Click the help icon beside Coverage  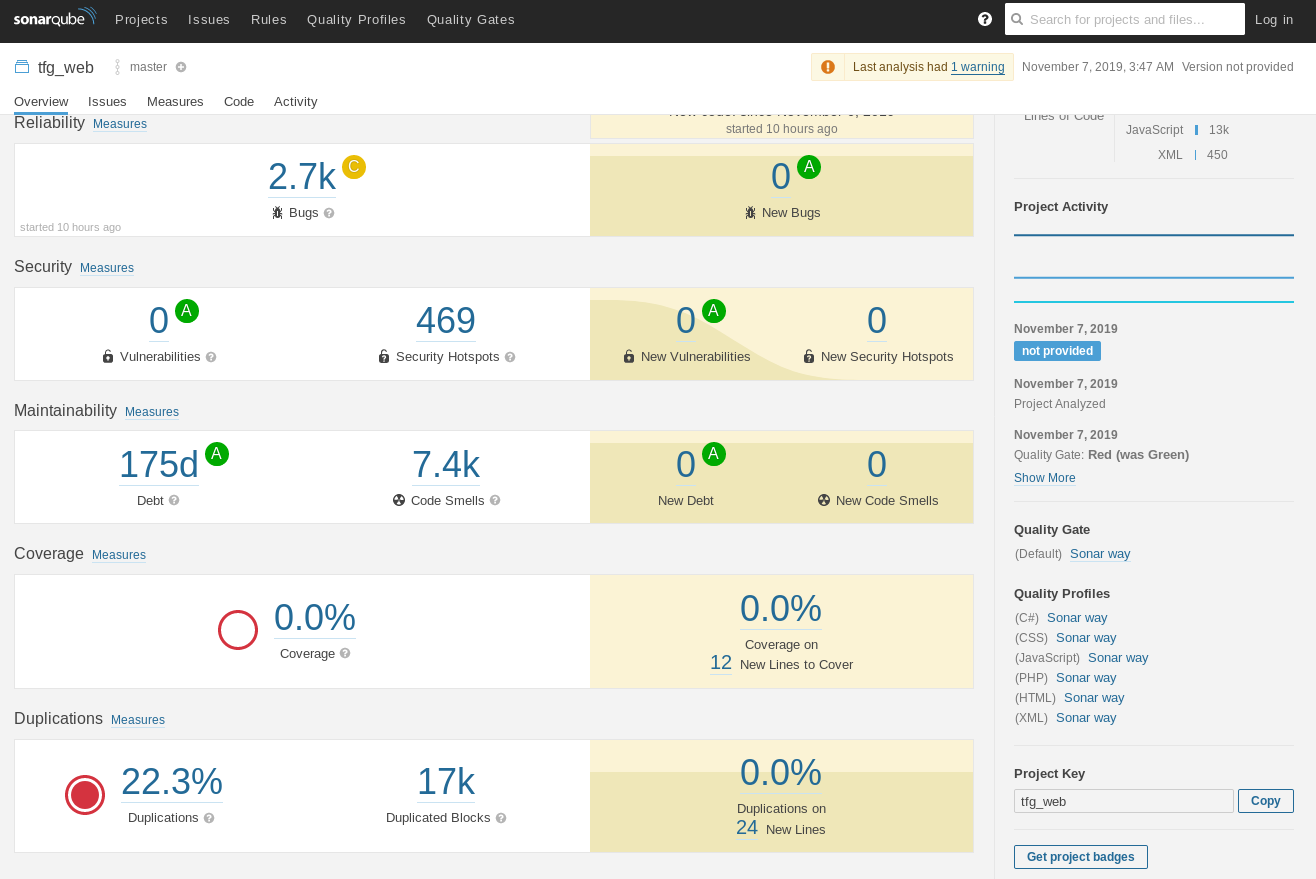coord(345,653)
